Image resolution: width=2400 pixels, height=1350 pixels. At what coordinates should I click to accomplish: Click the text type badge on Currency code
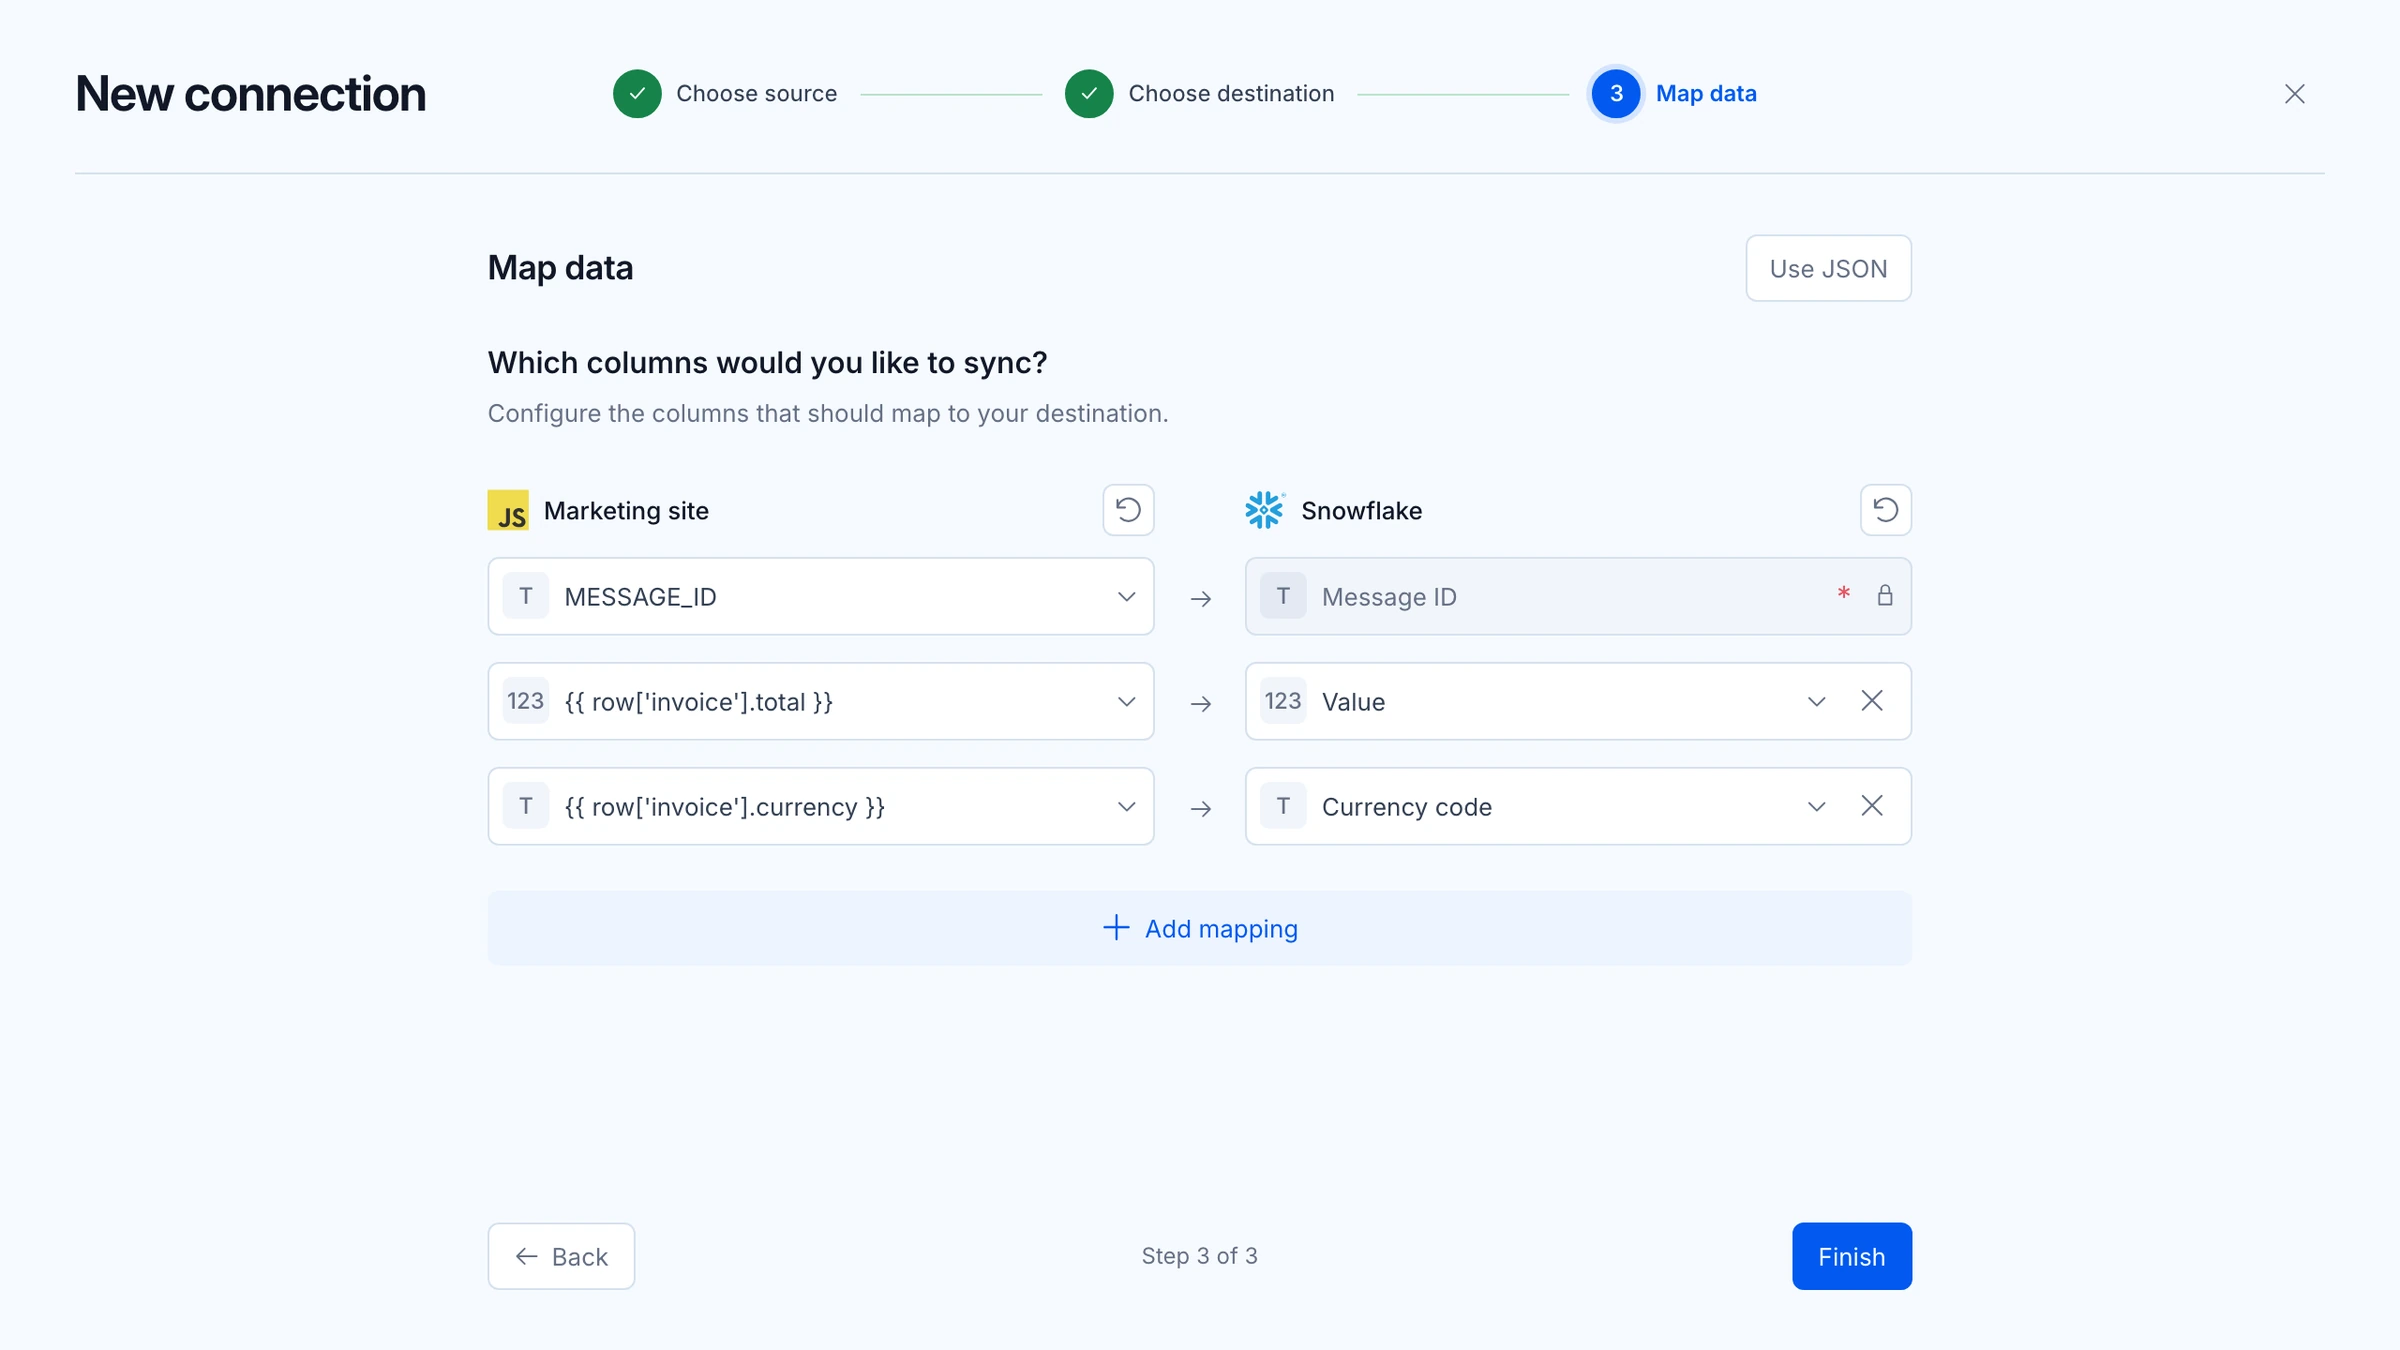click(1283, 806)
